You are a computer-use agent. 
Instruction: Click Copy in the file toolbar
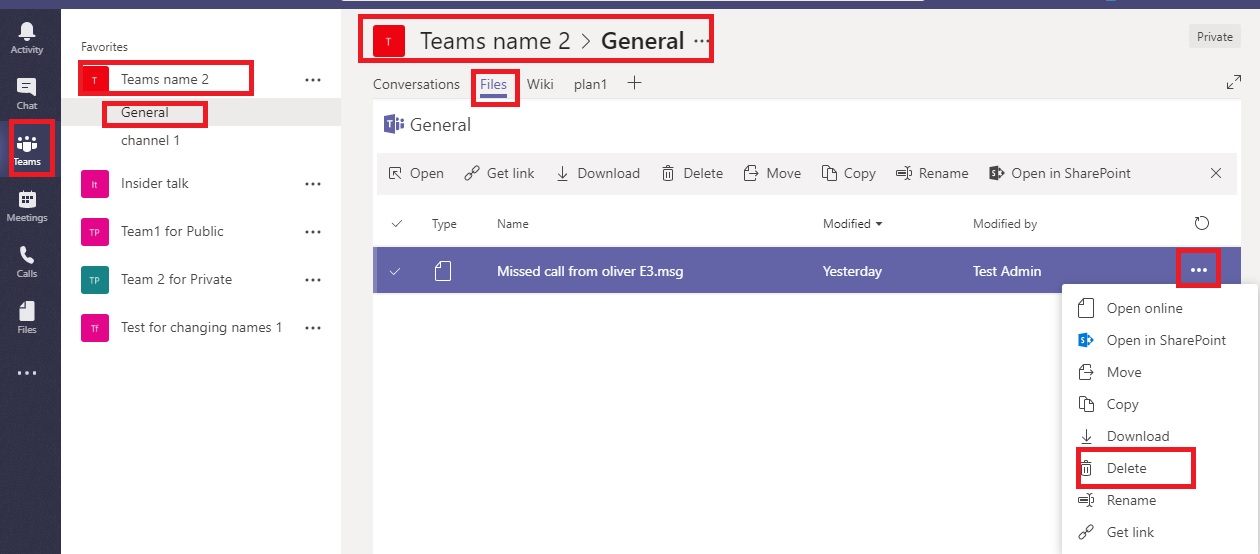click(848, 173)
